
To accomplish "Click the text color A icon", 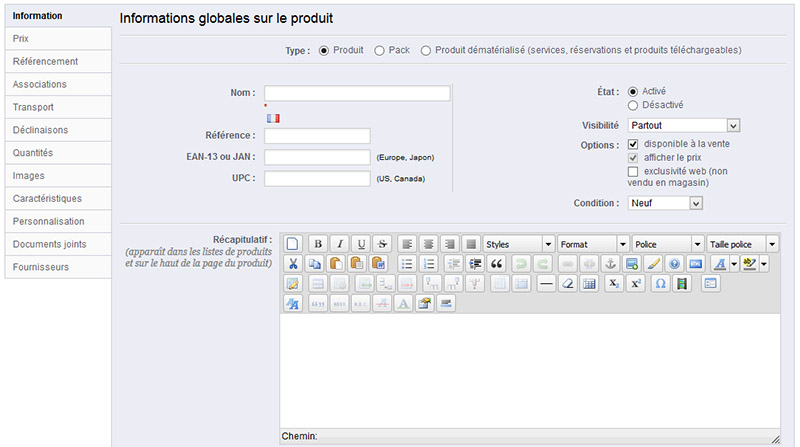I will click(x=719, y=264).
